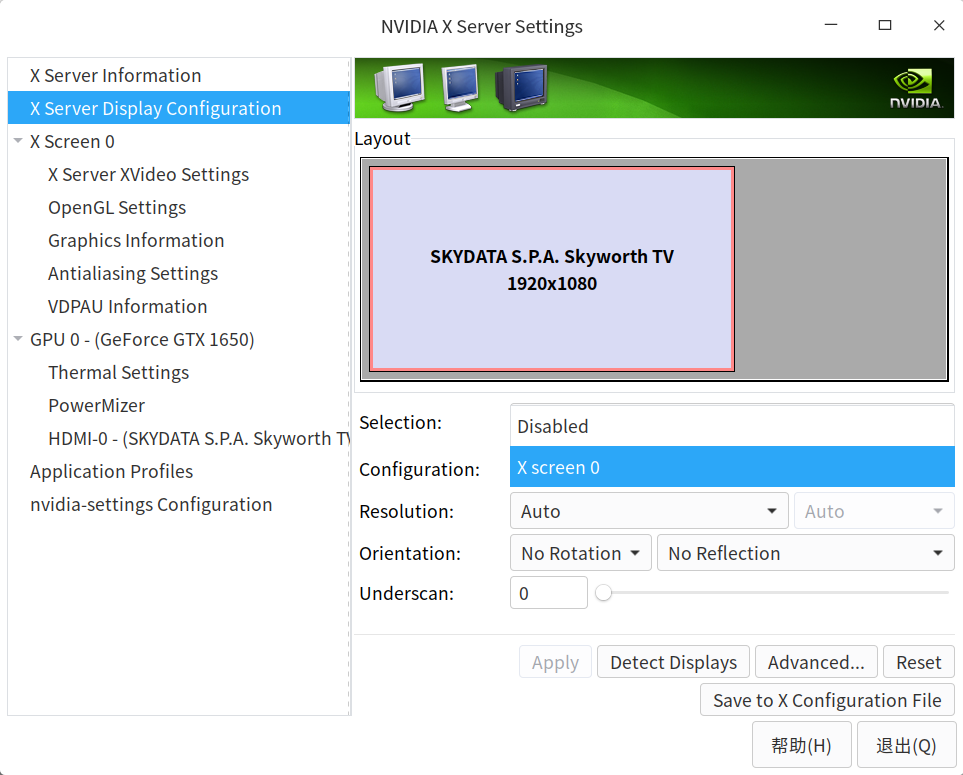
Task: Click the 帮助(H) help button
Action: point(801,745)
